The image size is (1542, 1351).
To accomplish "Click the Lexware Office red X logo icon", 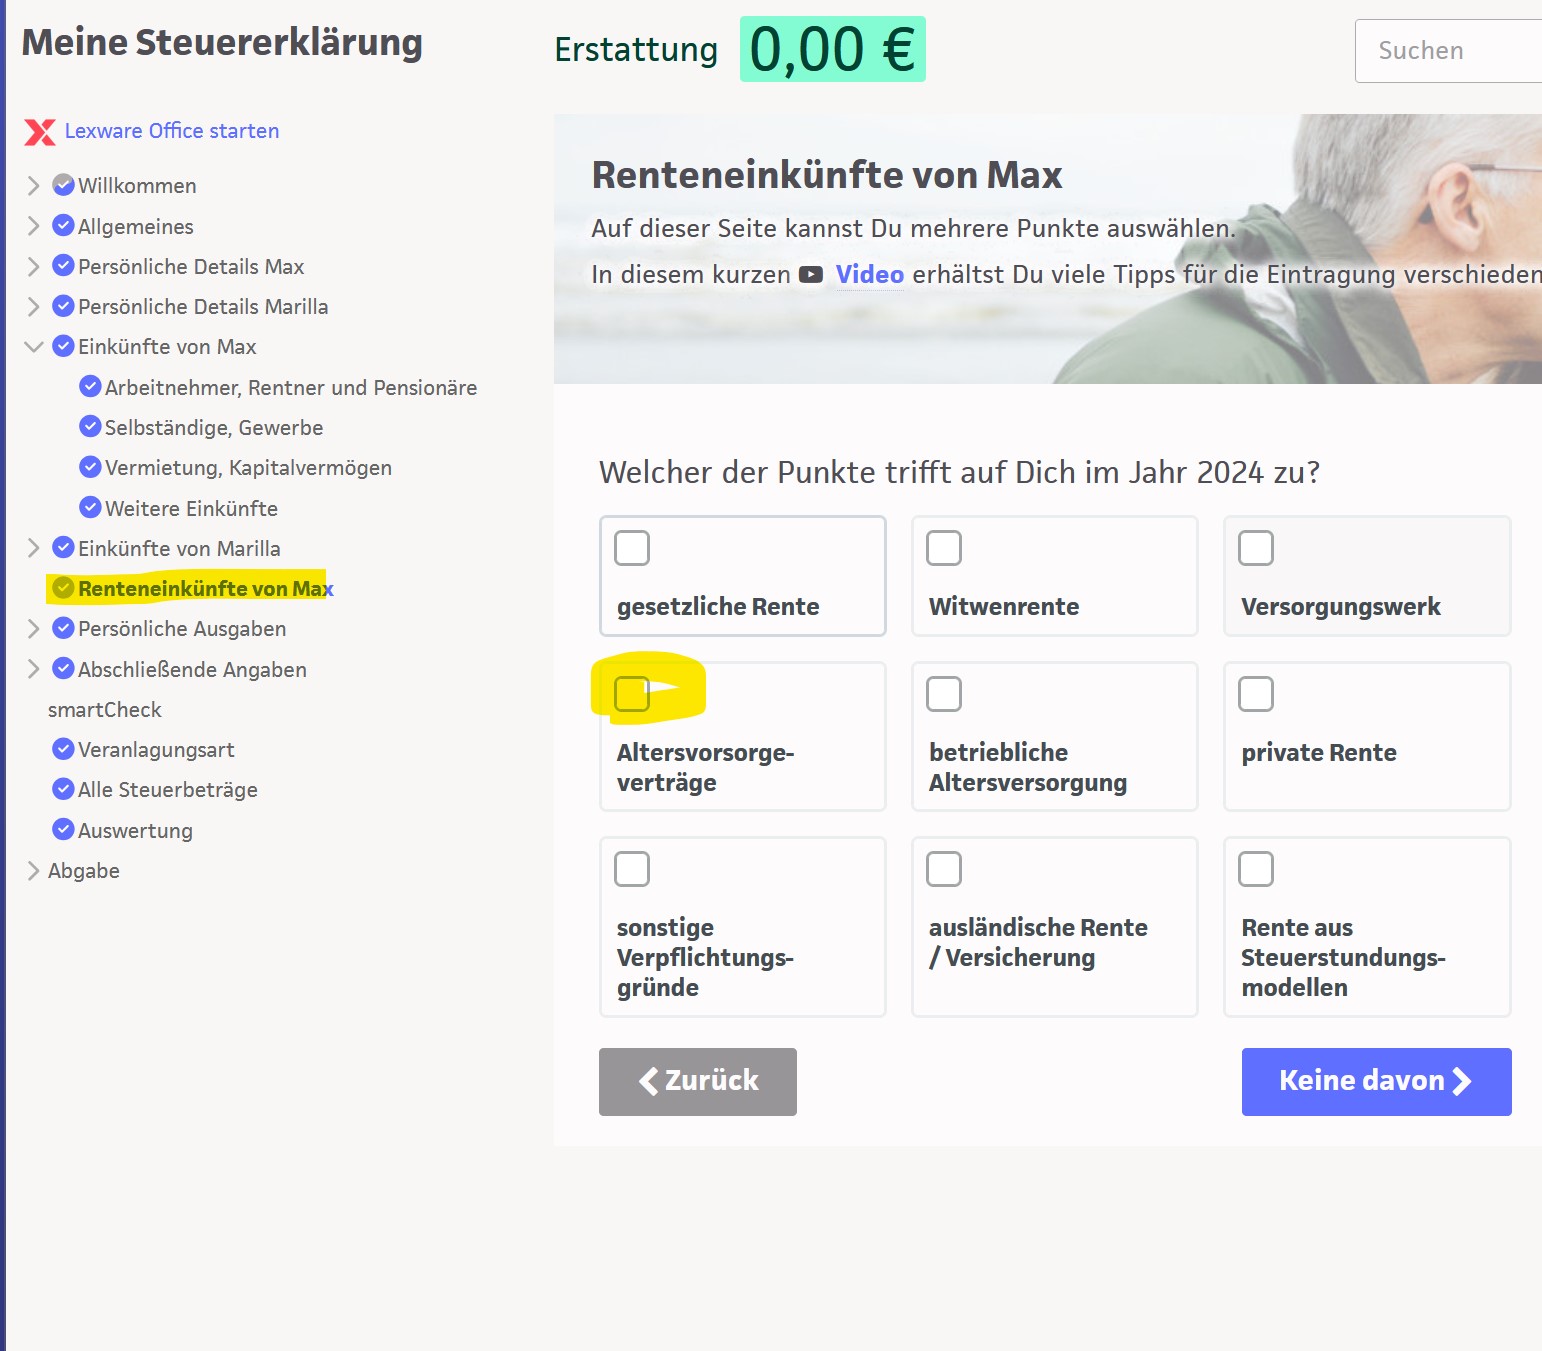I will point(40,132).
